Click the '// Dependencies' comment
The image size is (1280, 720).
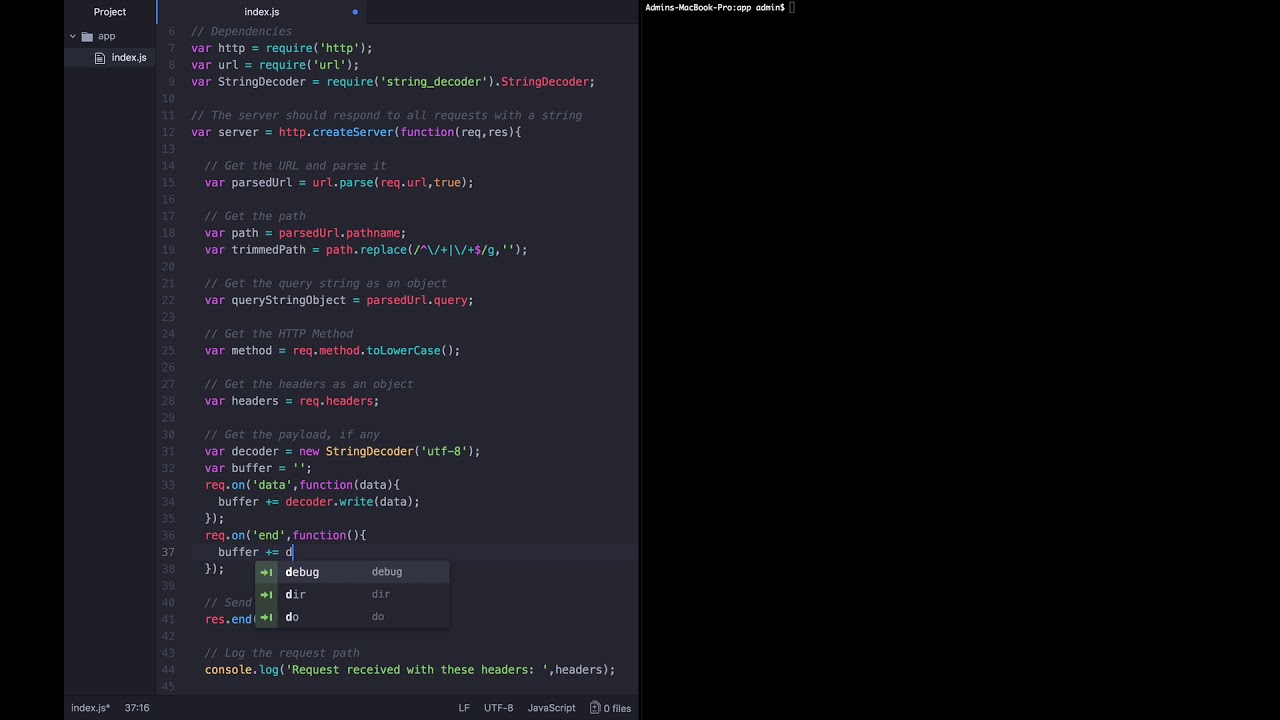tap(241, 32)
